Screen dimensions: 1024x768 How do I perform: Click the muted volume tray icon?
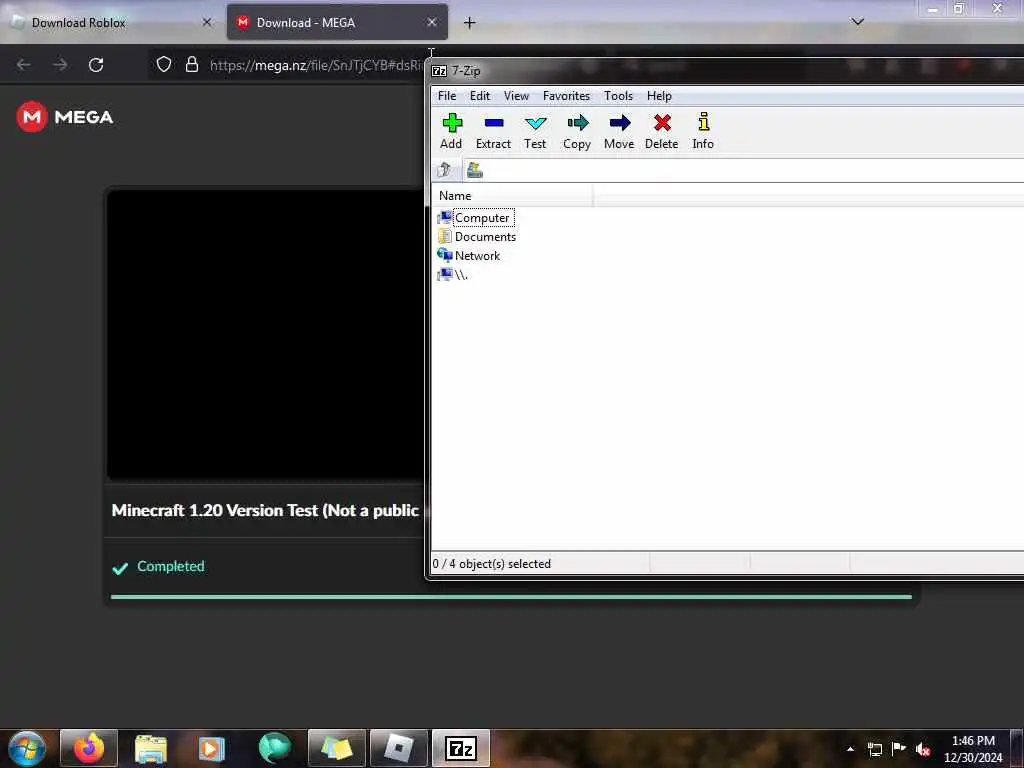(x=923, y=749)
